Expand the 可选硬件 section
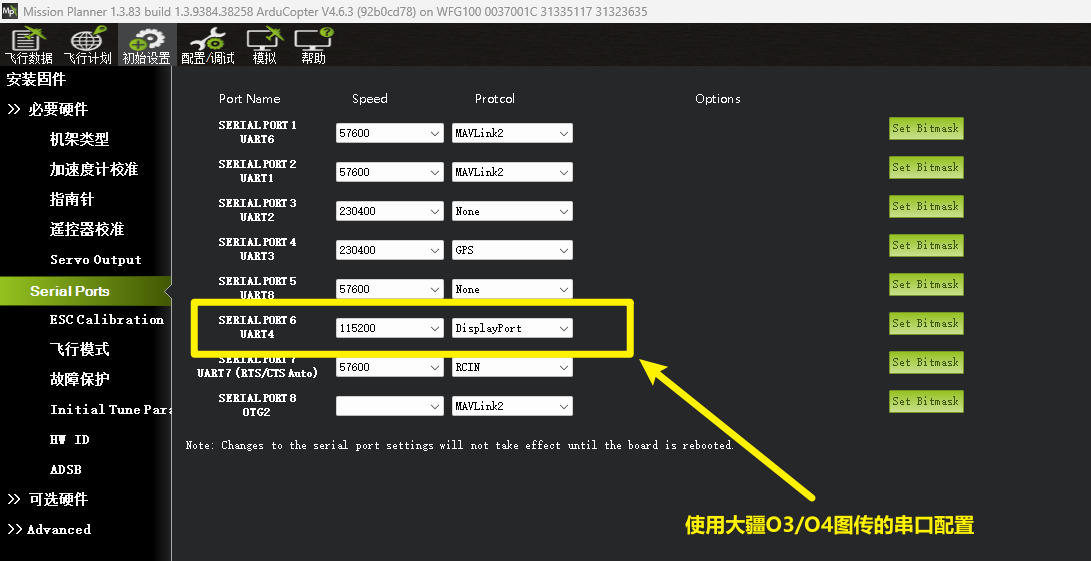This screenshot has height=561, width=1091. (x=48, y=499)
